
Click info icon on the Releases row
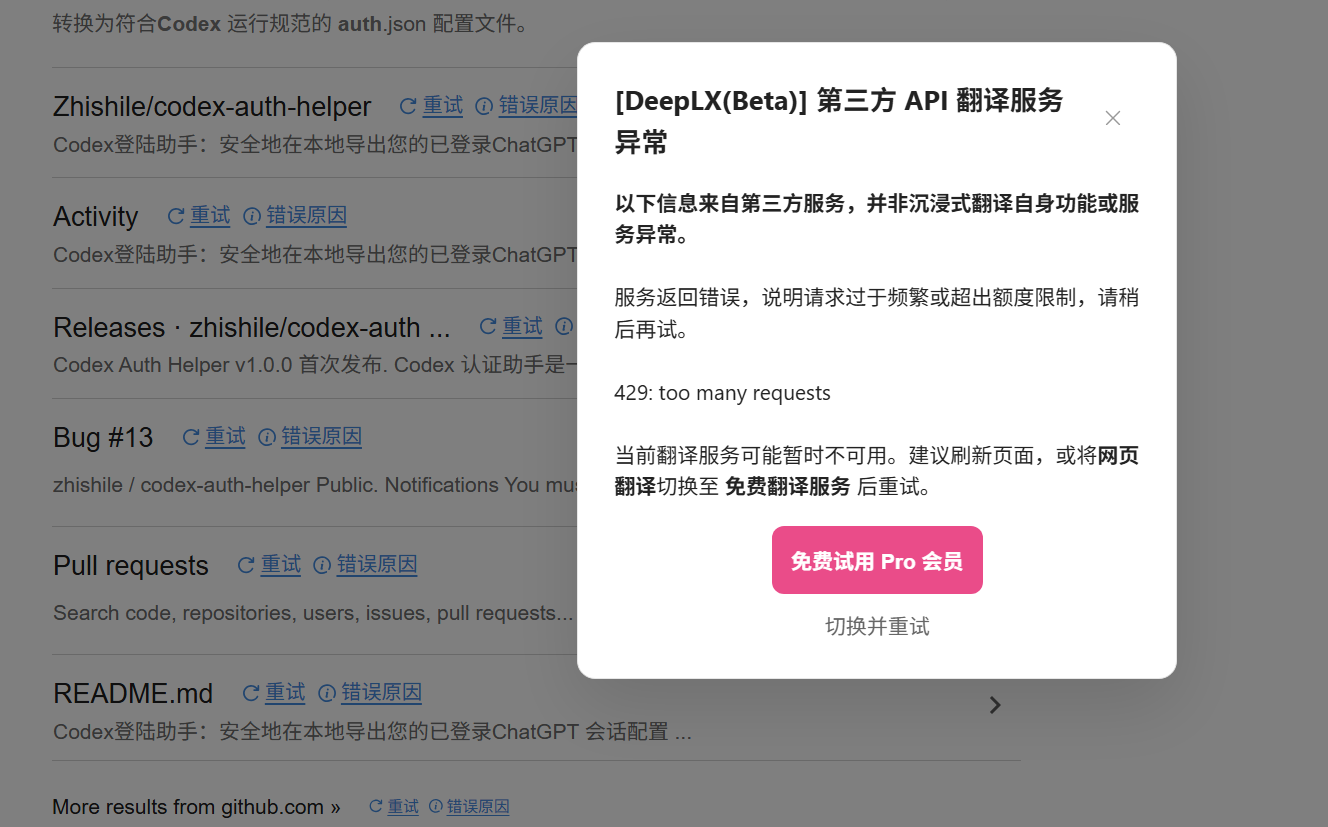click(564, 326)
